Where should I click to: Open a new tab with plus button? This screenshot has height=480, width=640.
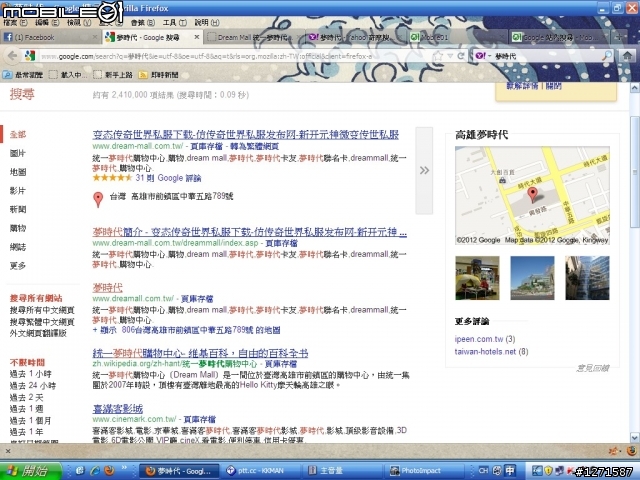619,37
